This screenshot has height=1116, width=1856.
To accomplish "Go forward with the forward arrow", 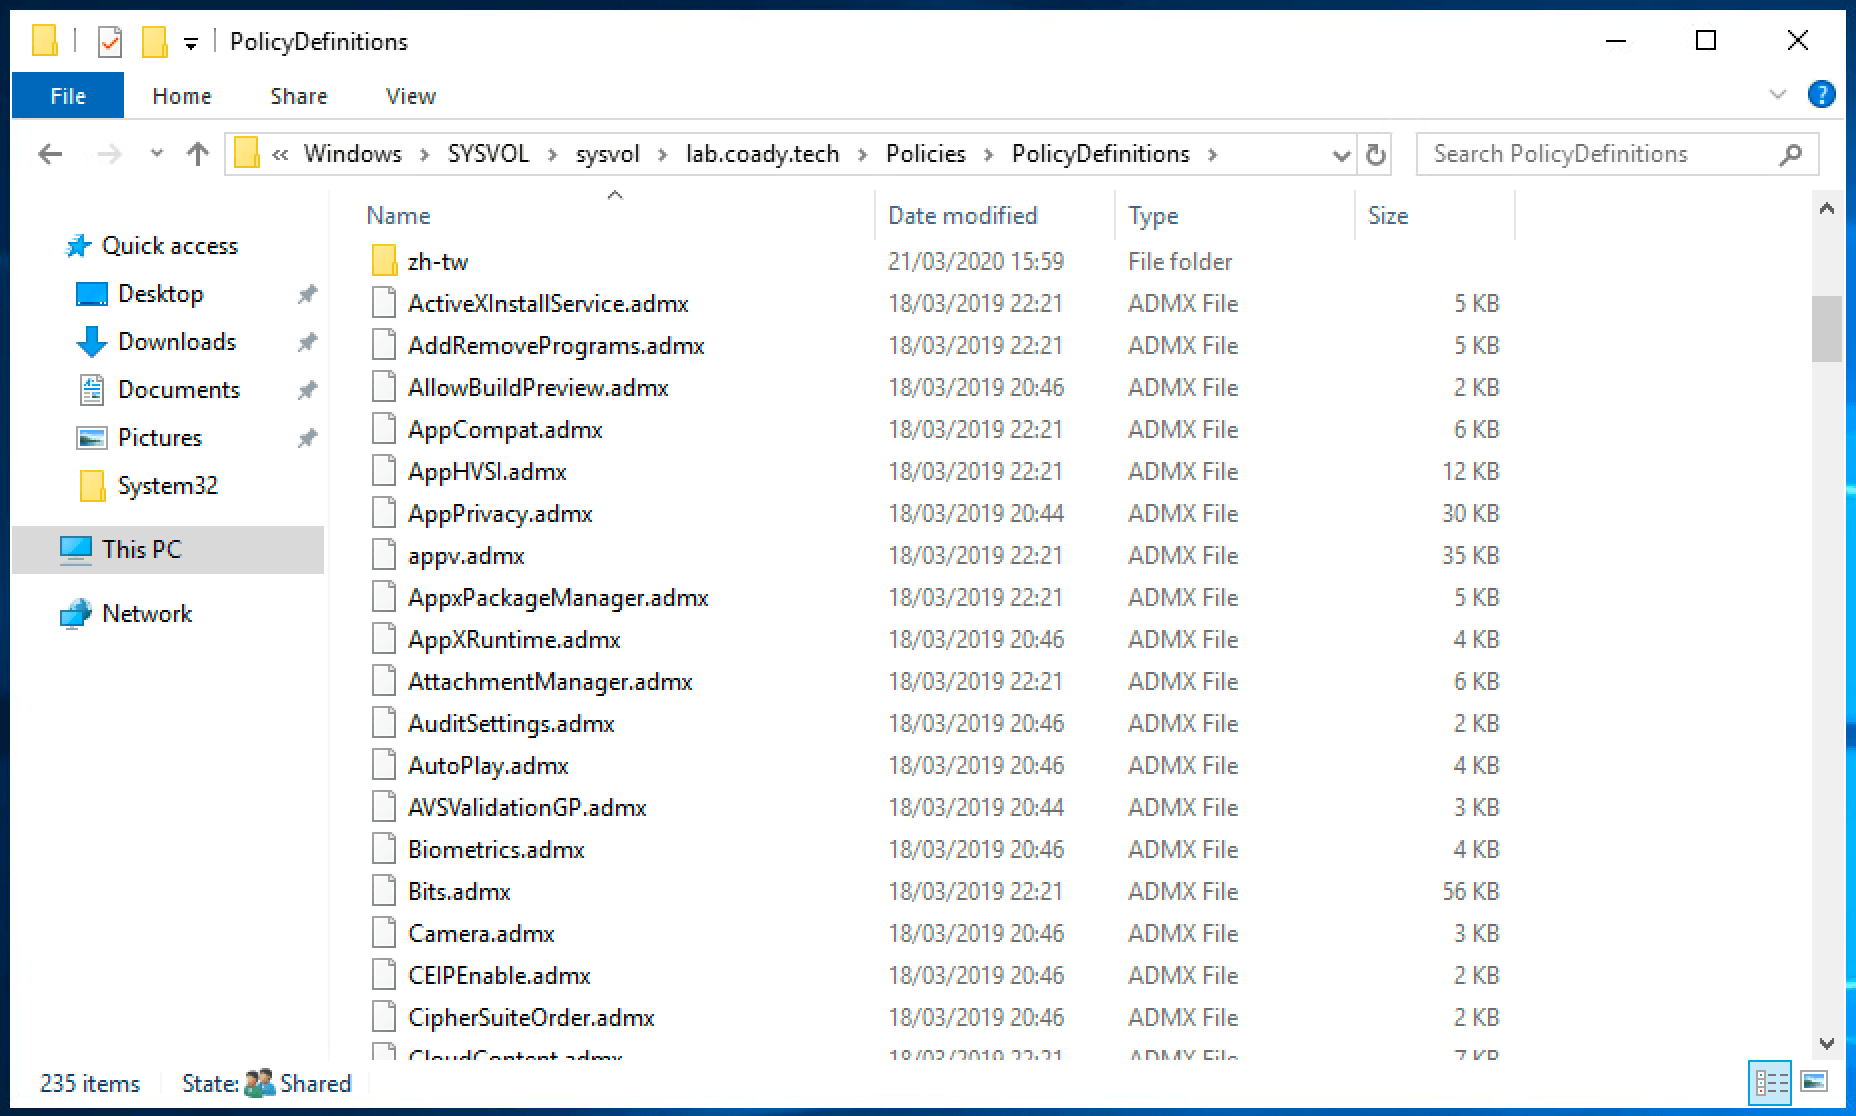I will [109, 154].
